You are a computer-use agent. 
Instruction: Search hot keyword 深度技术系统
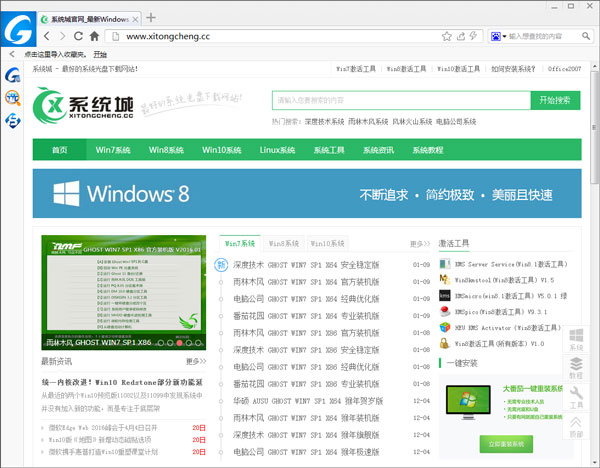click(324, 122)
